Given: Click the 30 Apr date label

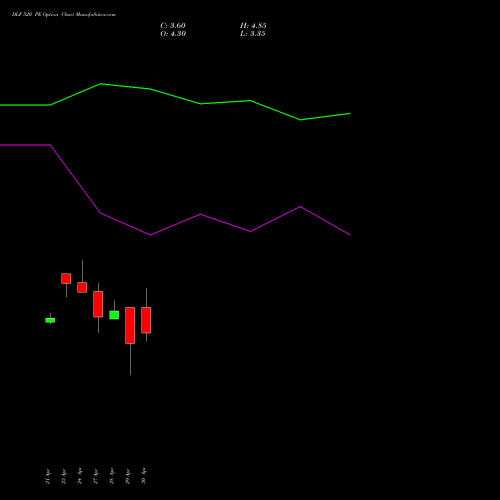Looking at the screenshot, I should coord(144,476).
